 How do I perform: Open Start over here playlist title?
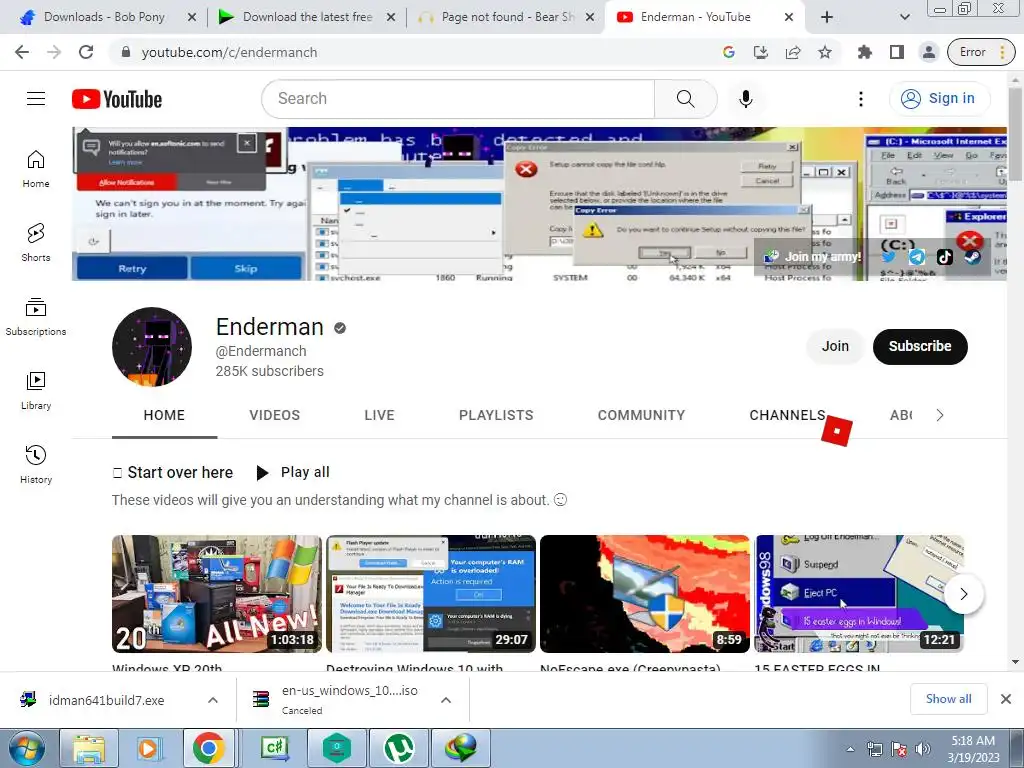tap(180, 472)
